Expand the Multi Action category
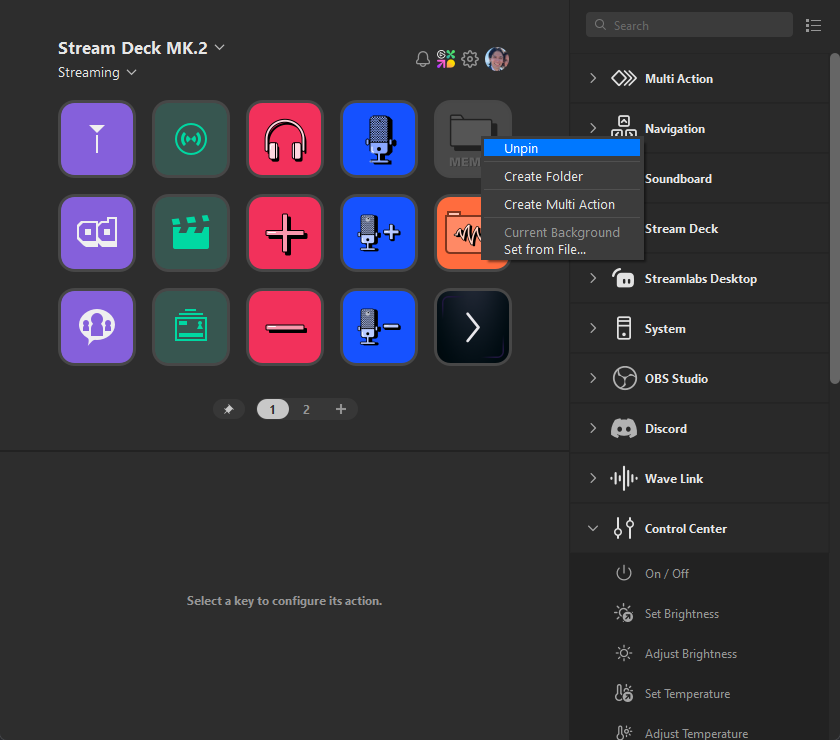 [x=593, y=79]
